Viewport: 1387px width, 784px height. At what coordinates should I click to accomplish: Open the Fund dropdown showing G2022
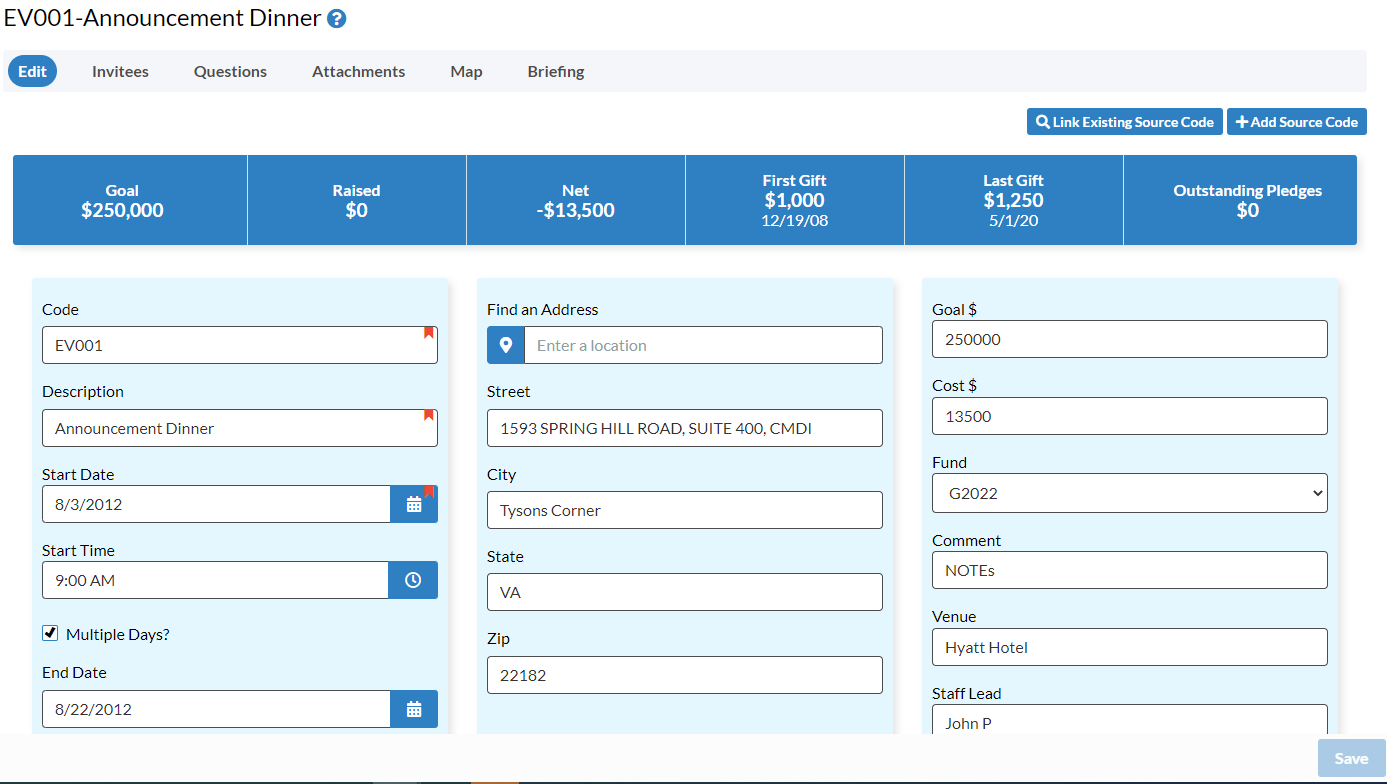point(1130,493)
